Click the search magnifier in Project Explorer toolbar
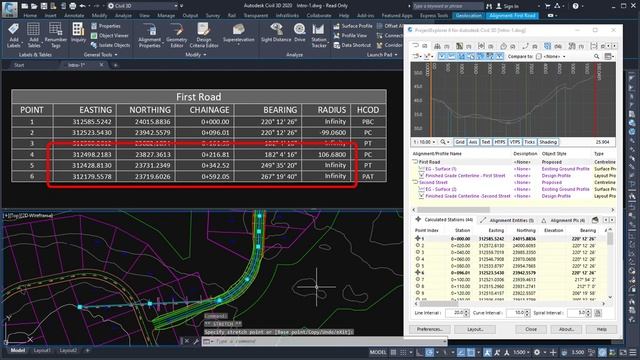 pos(596,56)
